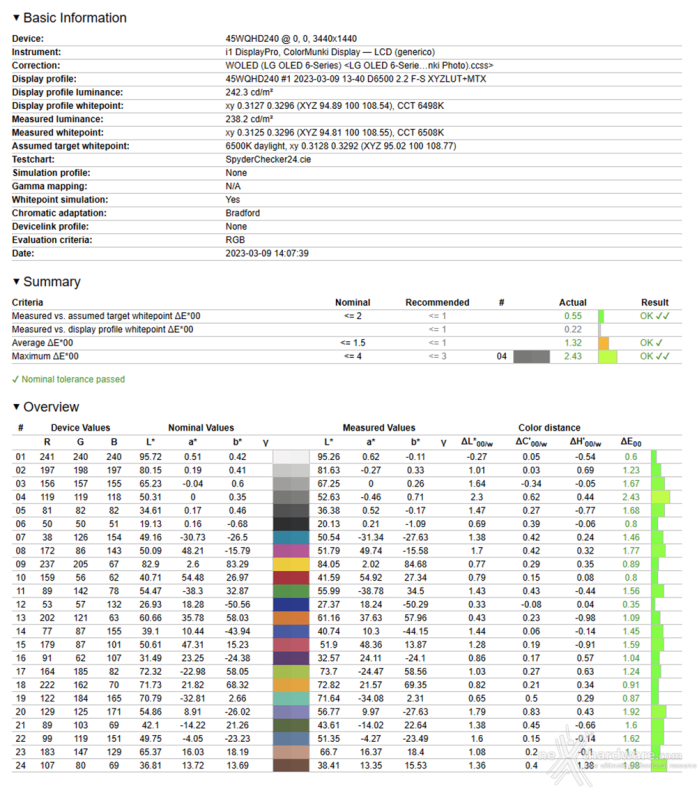This screenshot has height=788, width=697.
Task: Click the Criteria column header
Action: click(28, 303)
